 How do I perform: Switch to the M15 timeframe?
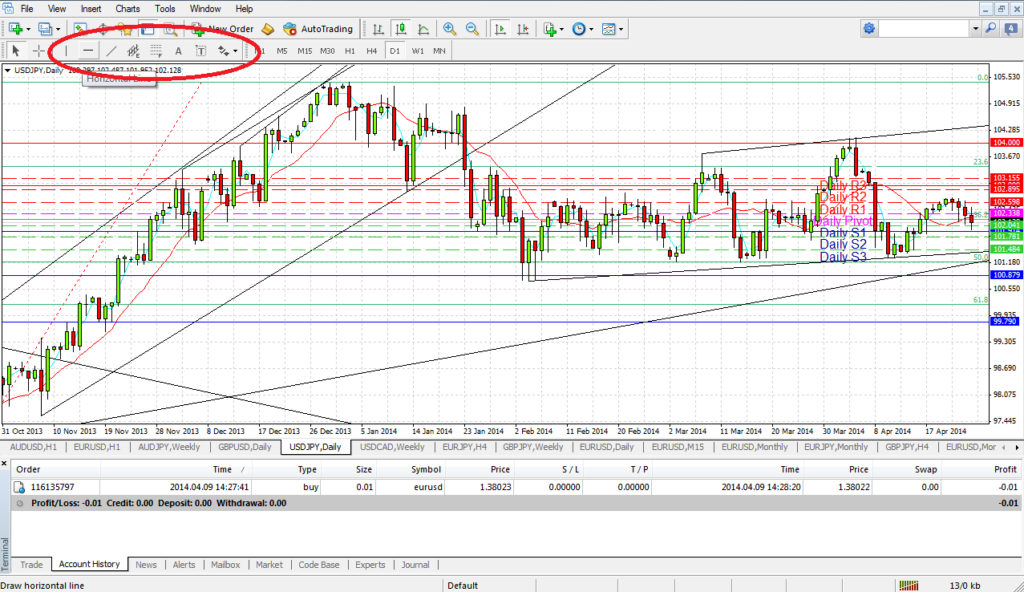304,50
